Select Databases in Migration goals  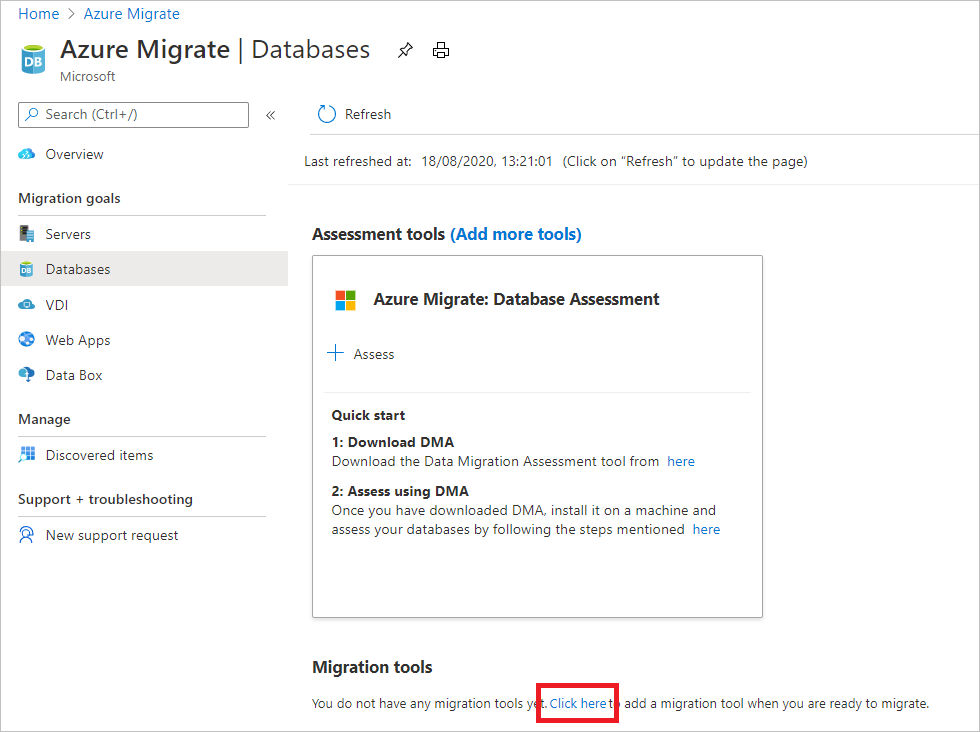144,269
